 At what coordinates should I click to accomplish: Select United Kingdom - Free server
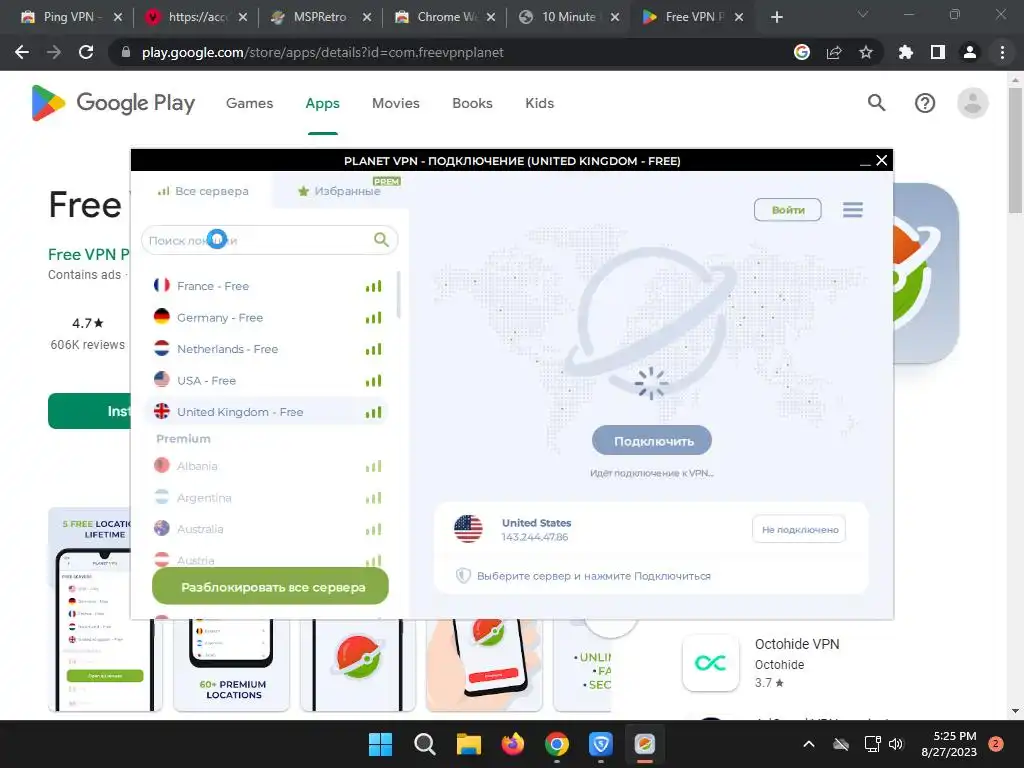(266, 412)
